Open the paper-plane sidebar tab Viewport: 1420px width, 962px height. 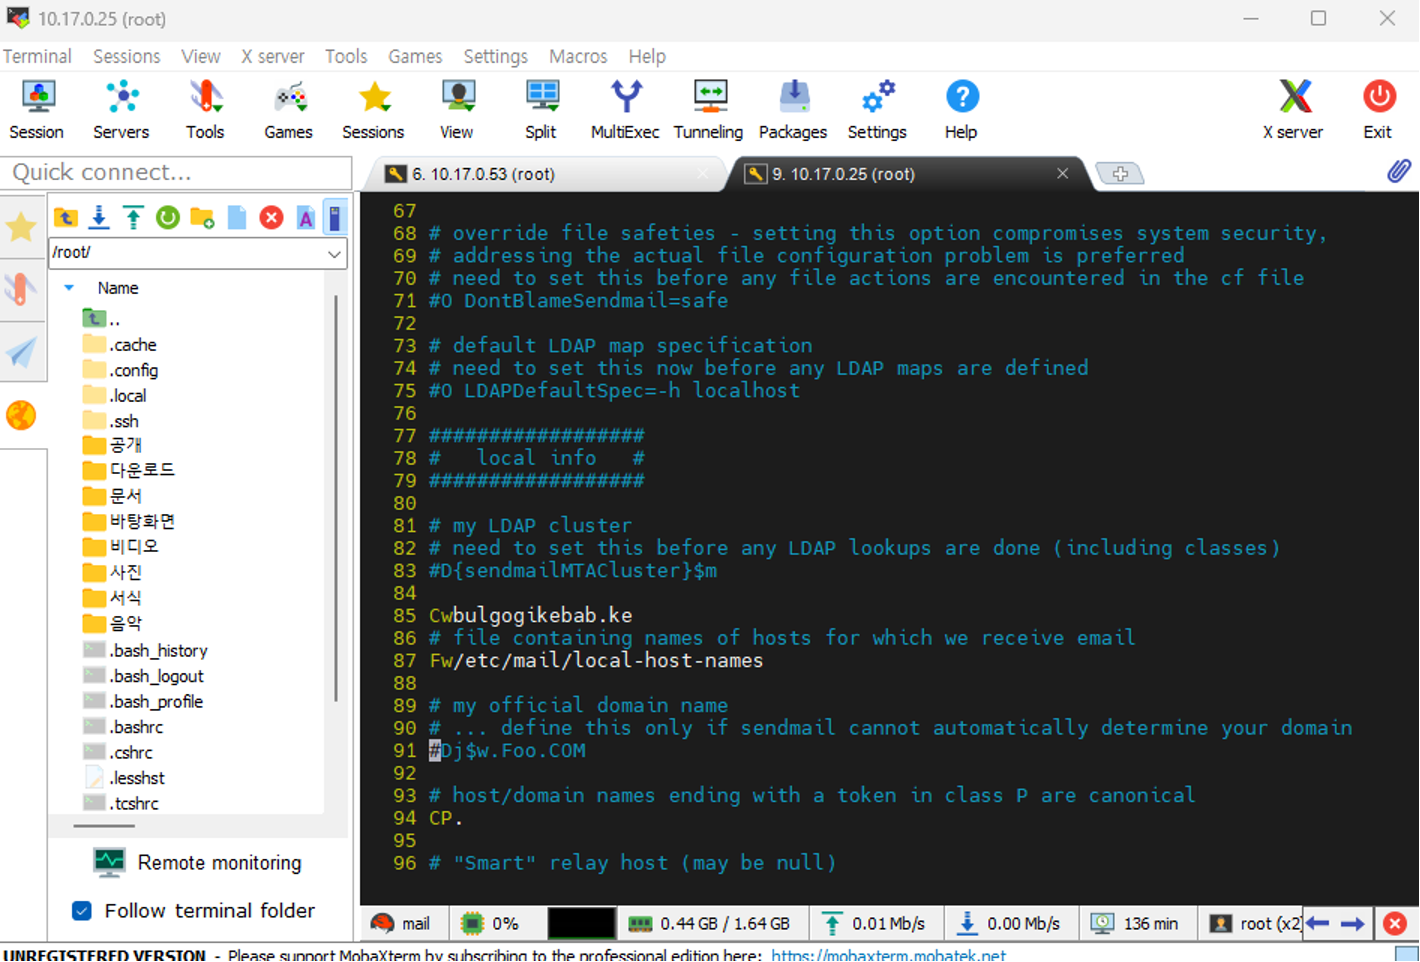tap(21, 352)
